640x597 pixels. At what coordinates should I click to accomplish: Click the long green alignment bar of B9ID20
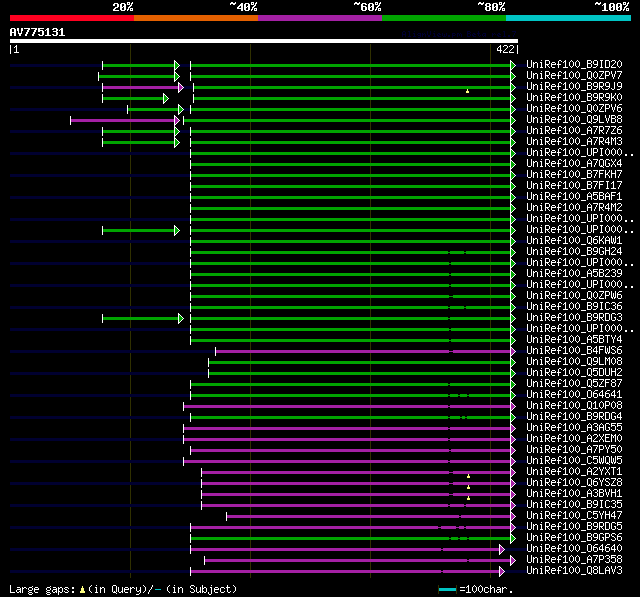[351, 65]
